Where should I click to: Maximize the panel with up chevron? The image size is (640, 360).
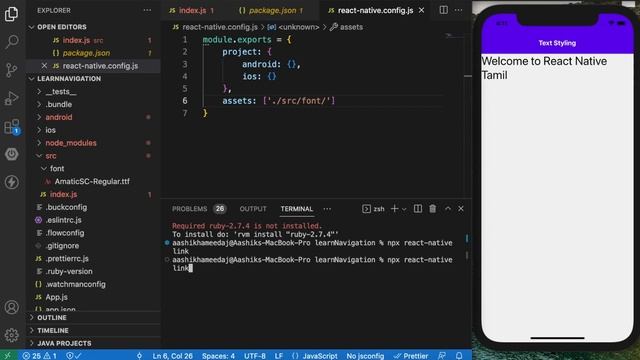pos(448,209)
